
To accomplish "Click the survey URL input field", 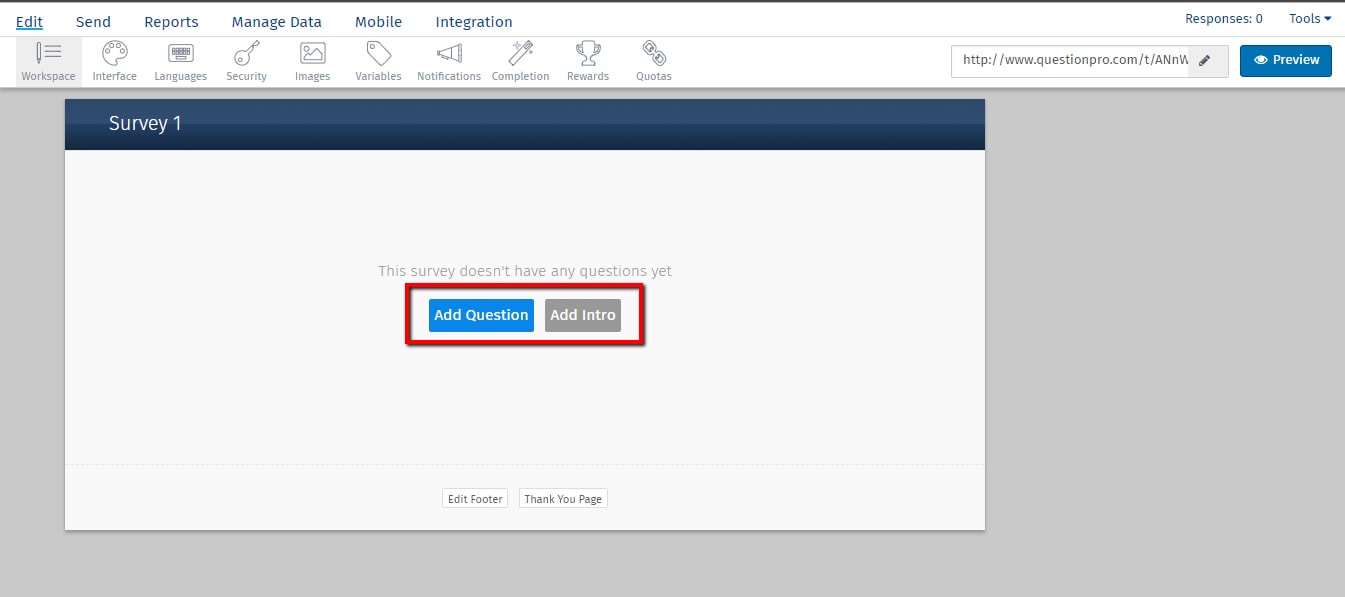I will 1070,60.
